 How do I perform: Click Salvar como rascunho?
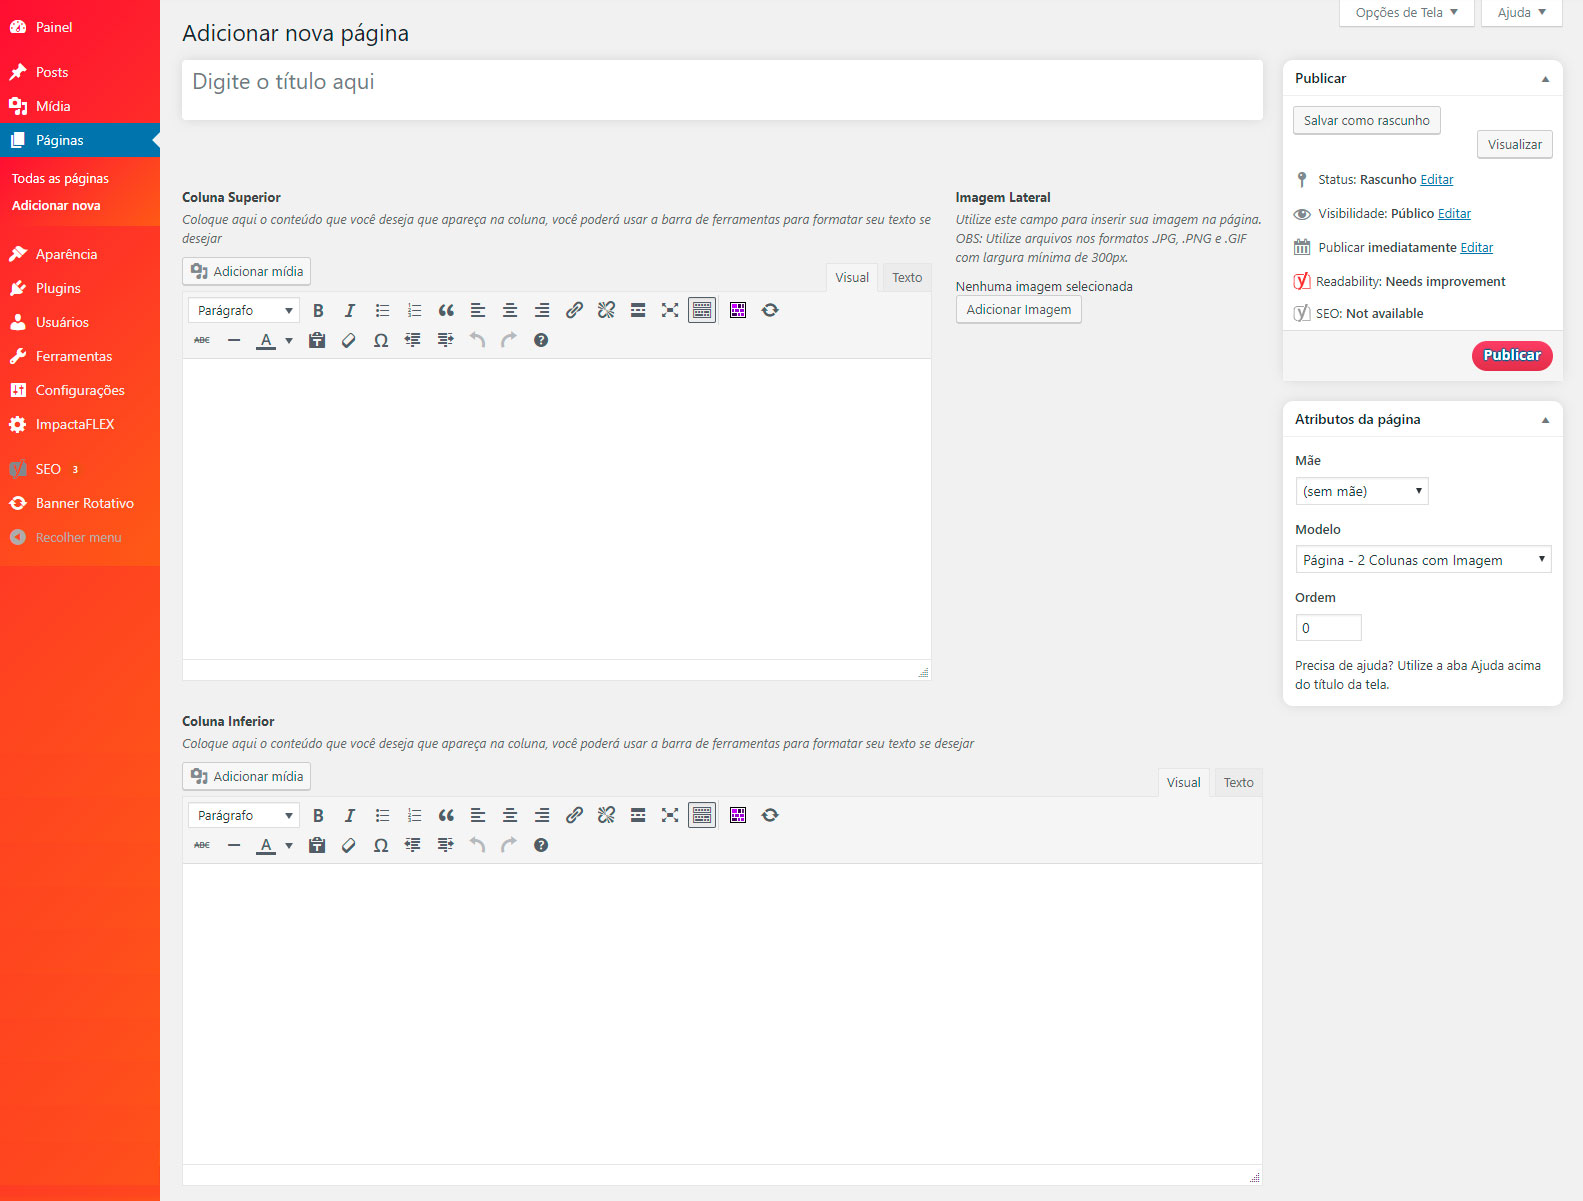[x=1366, y=120]
